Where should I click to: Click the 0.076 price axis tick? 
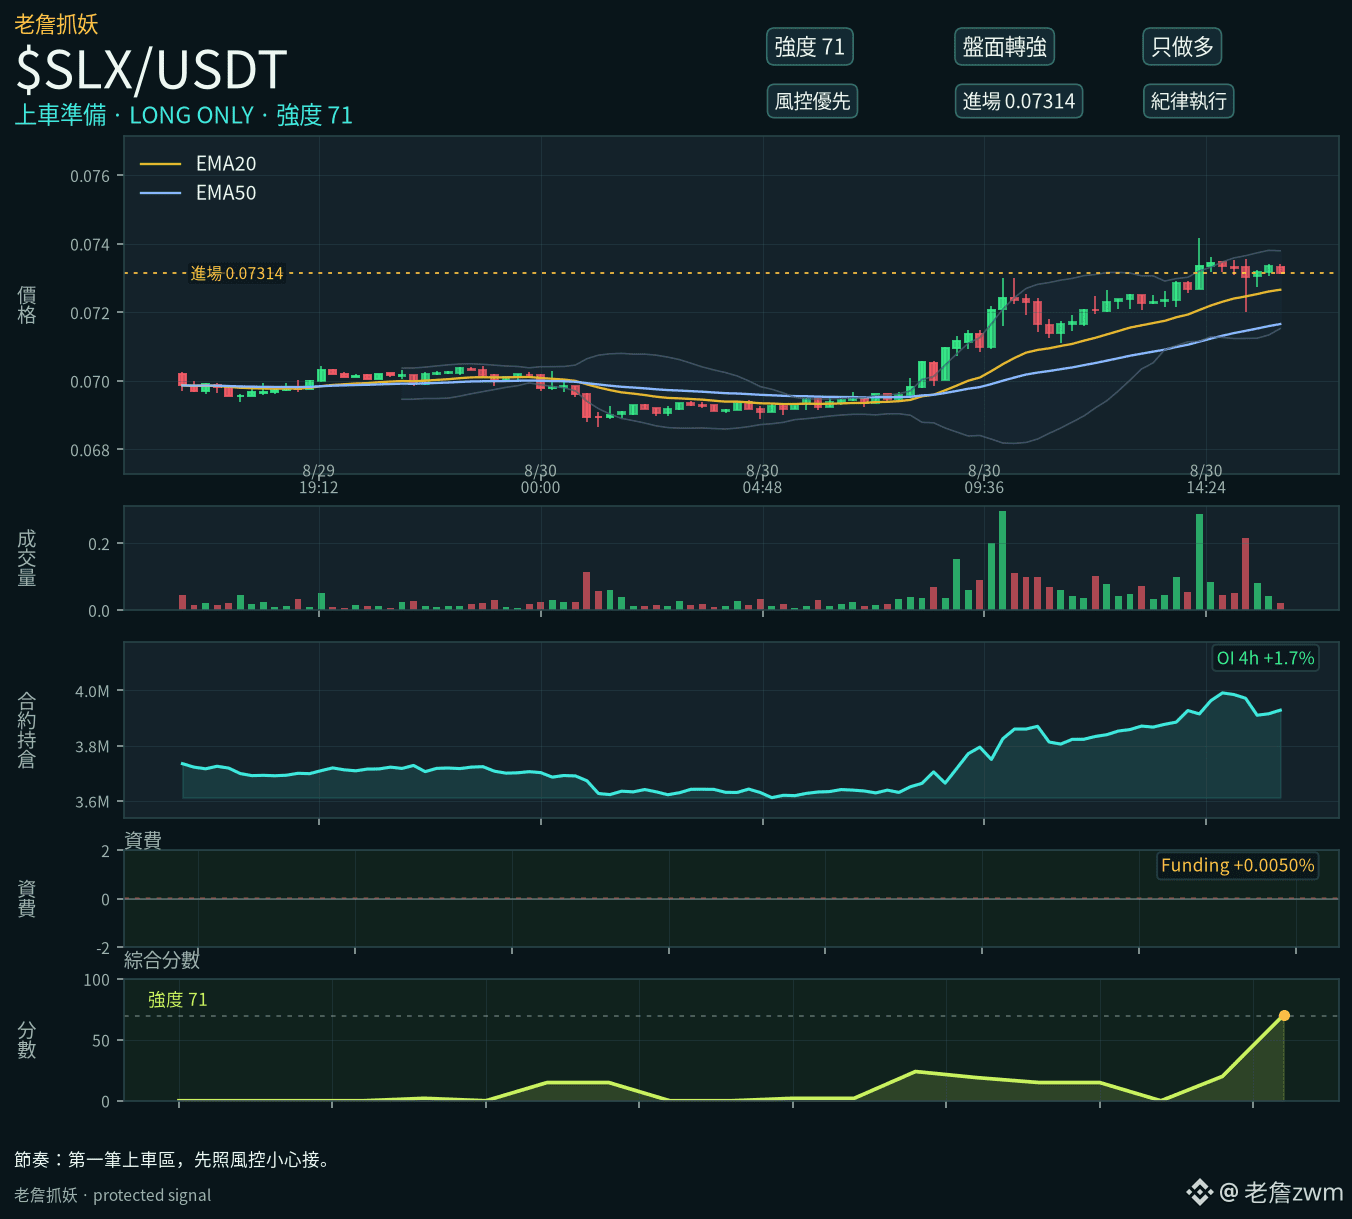click(x=90, y=176)
